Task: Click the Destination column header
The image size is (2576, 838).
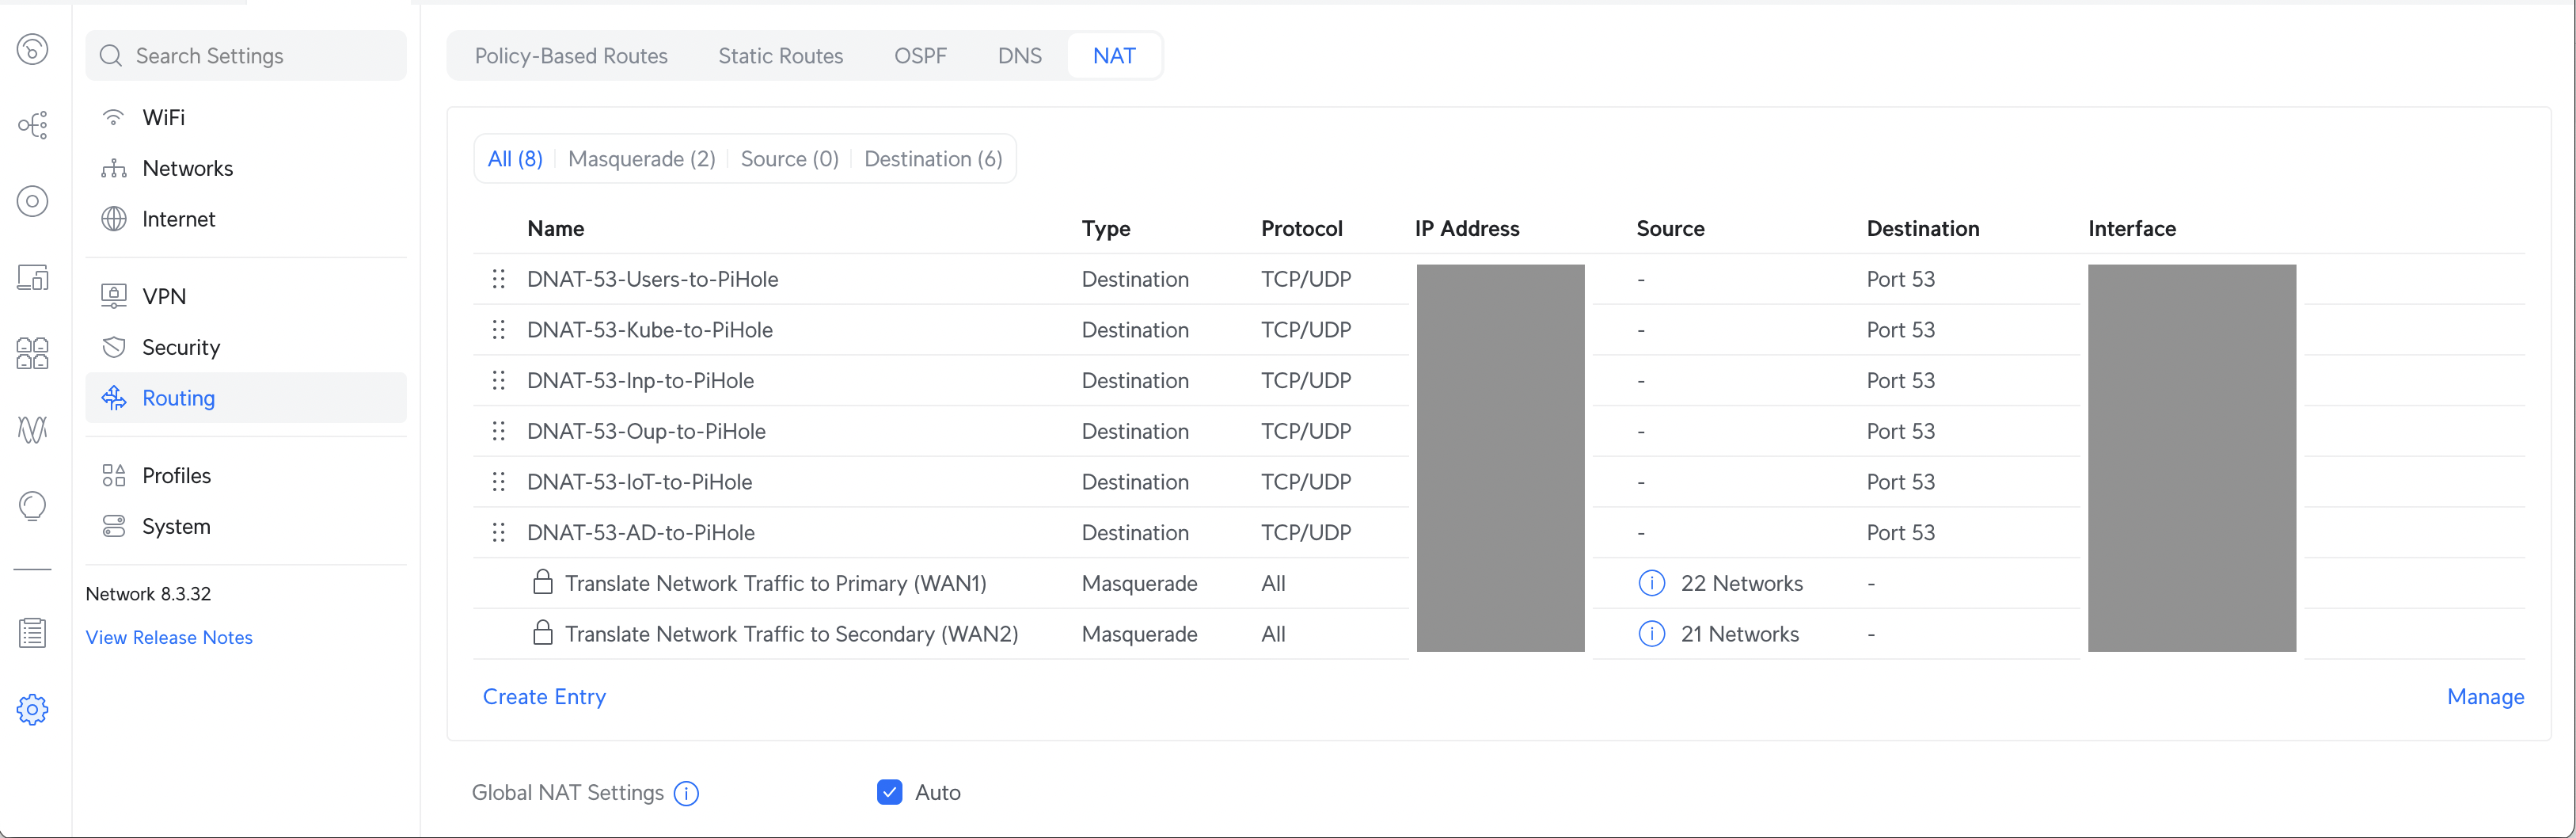Action: (1922, 229)
